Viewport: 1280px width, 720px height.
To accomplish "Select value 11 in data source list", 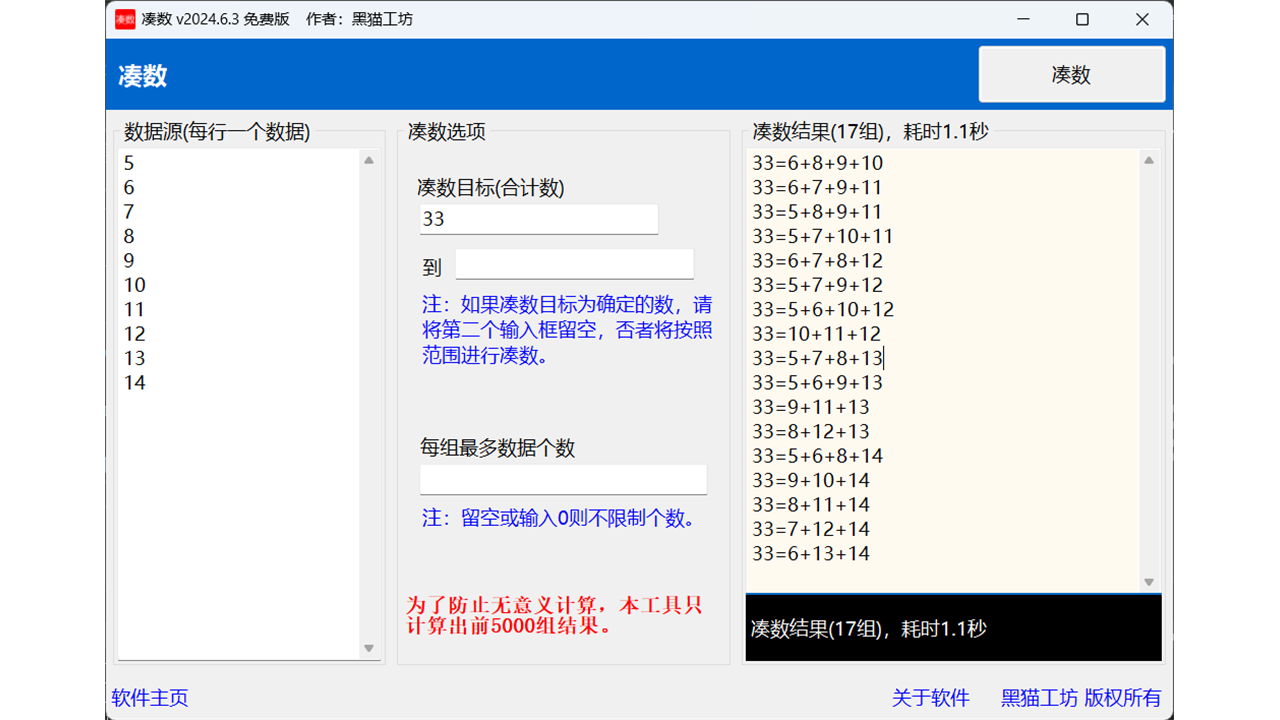I will click(135, 310).
